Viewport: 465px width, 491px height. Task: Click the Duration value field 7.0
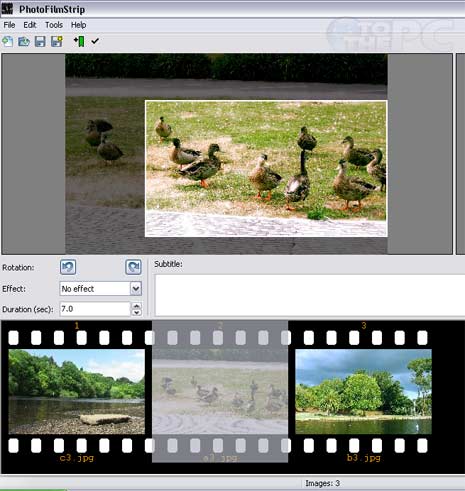[x=95, y=309]
